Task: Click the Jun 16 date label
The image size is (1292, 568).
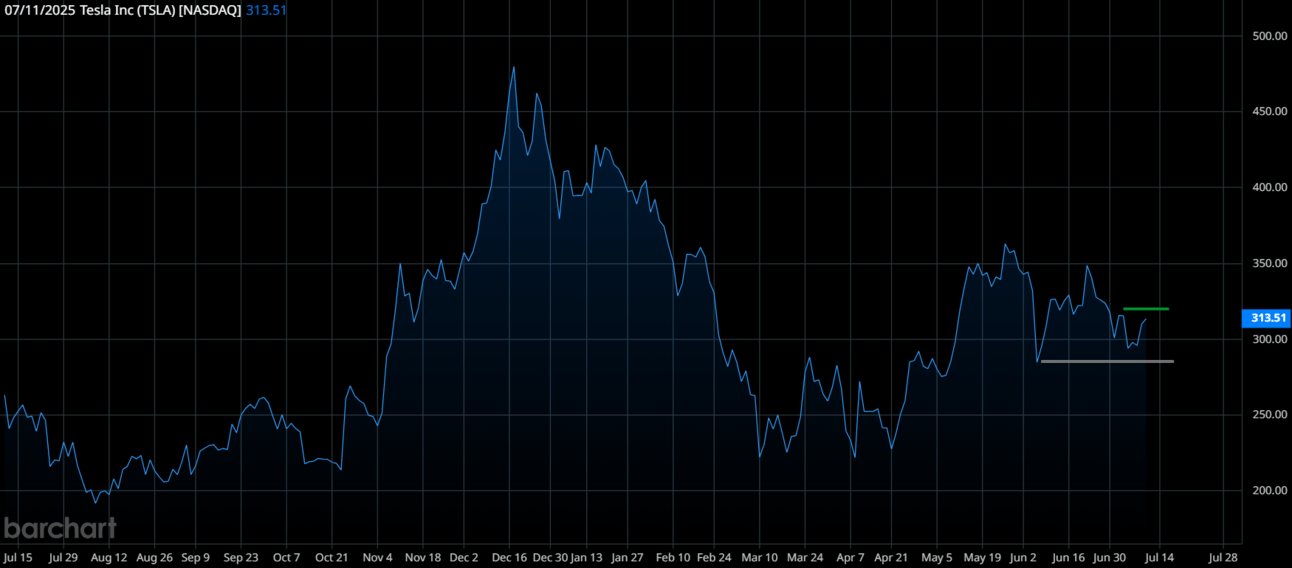Action: tap(1069, 557)
